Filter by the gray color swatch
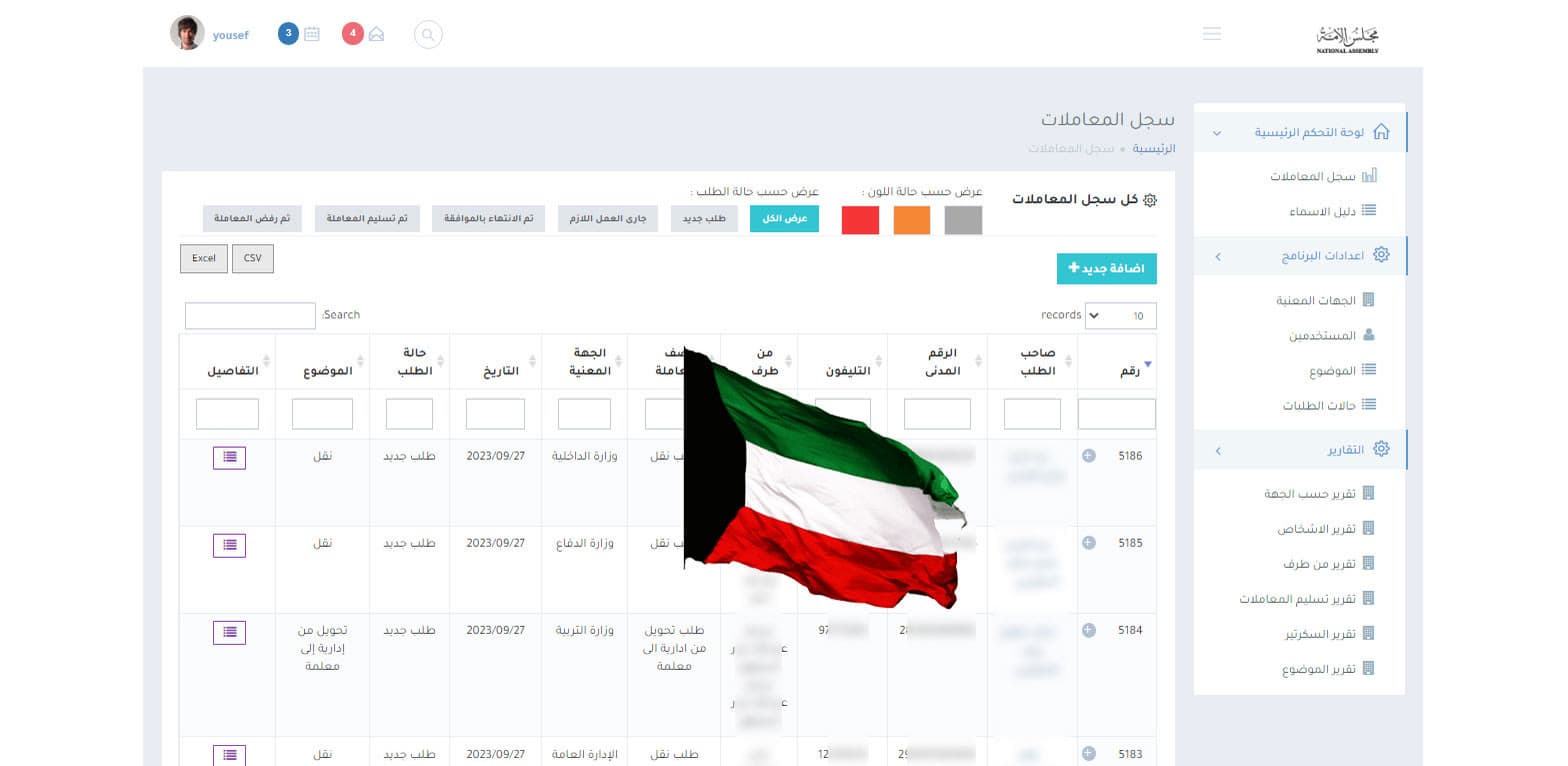The width and height of the screenshot is (1568, 766). point(964,220)
